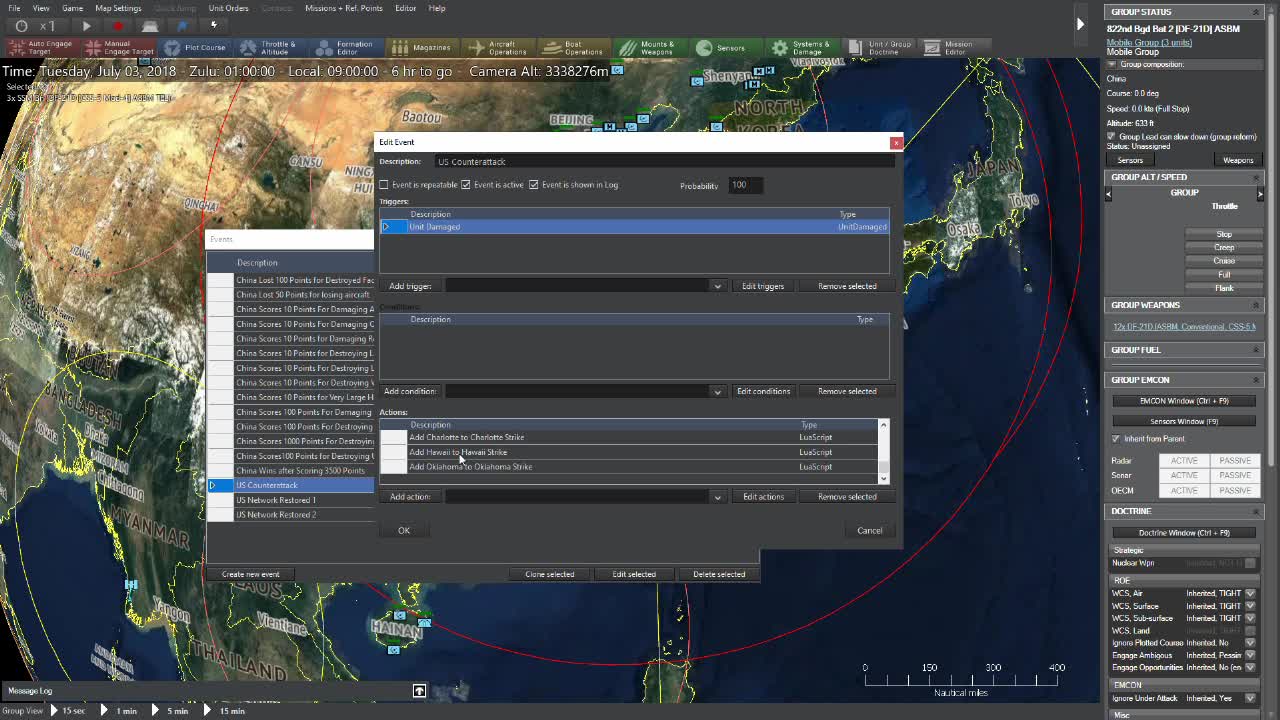Viewport: 1280px width, 720px height.
Task: Close the Edit Event dialog
Action: pyautogui.click(x=896, y=142)
